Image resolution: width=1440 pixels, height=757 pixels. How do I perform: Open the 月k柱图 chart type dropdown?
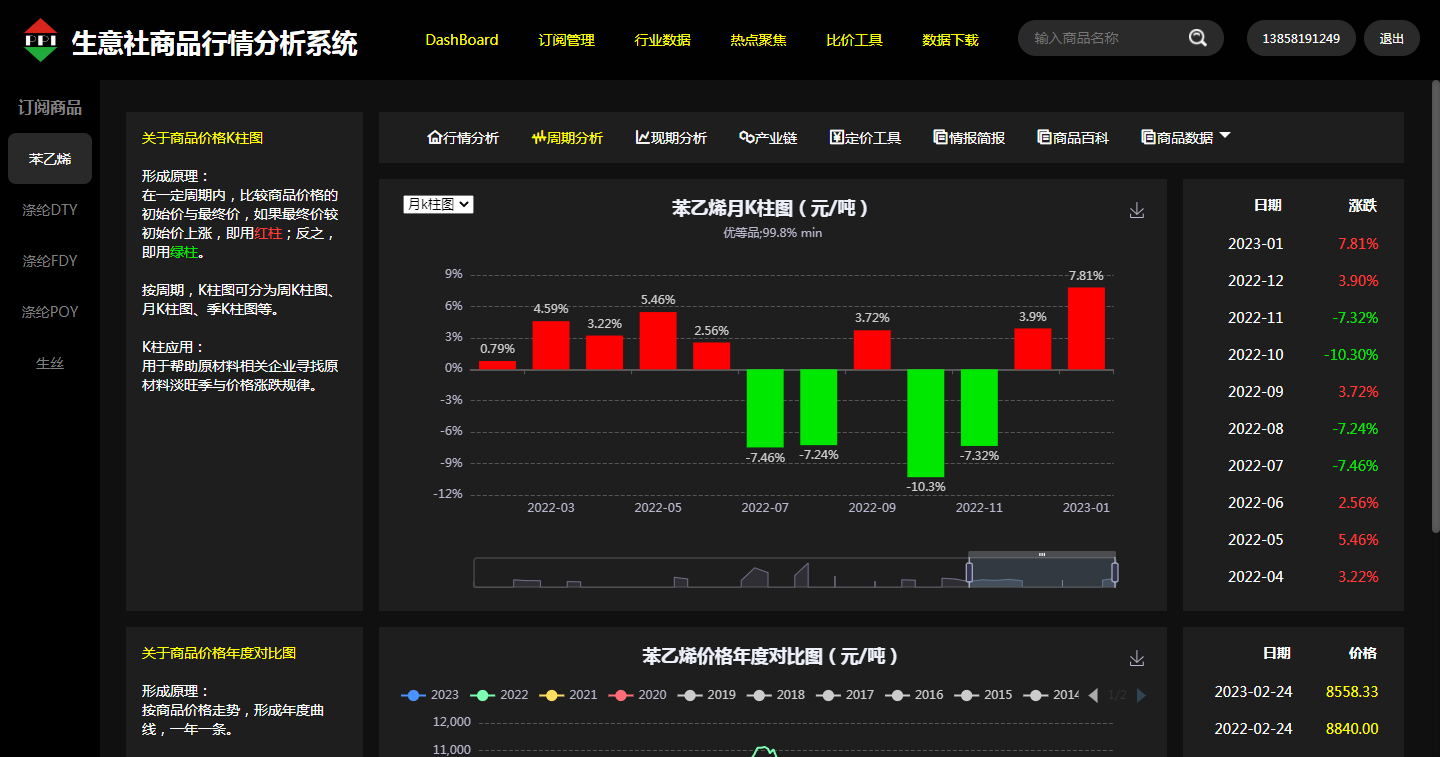point(438,204)
